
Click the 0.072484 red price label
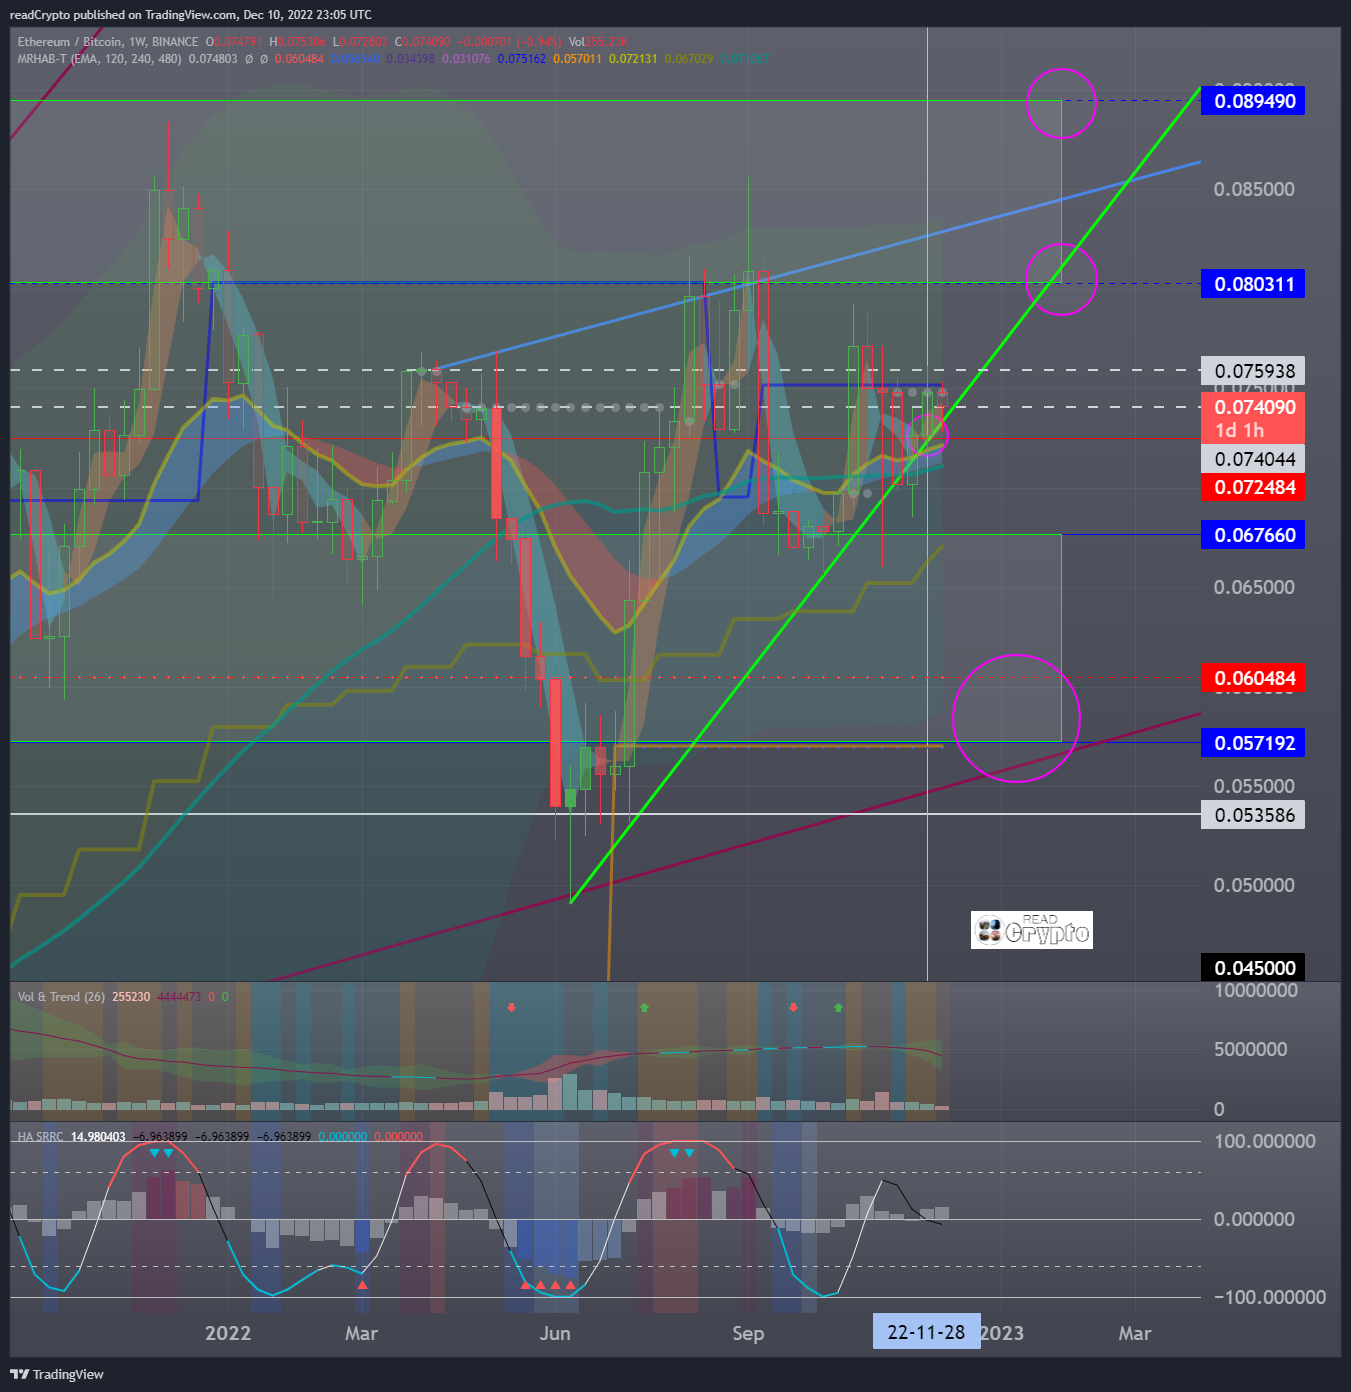[1254, 488]
